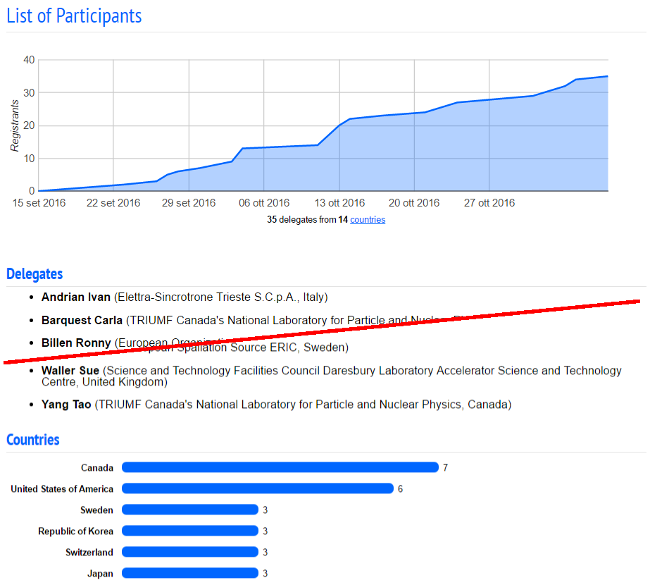Open the countries link below the chart
650x585 pixels.
(367, 220)
